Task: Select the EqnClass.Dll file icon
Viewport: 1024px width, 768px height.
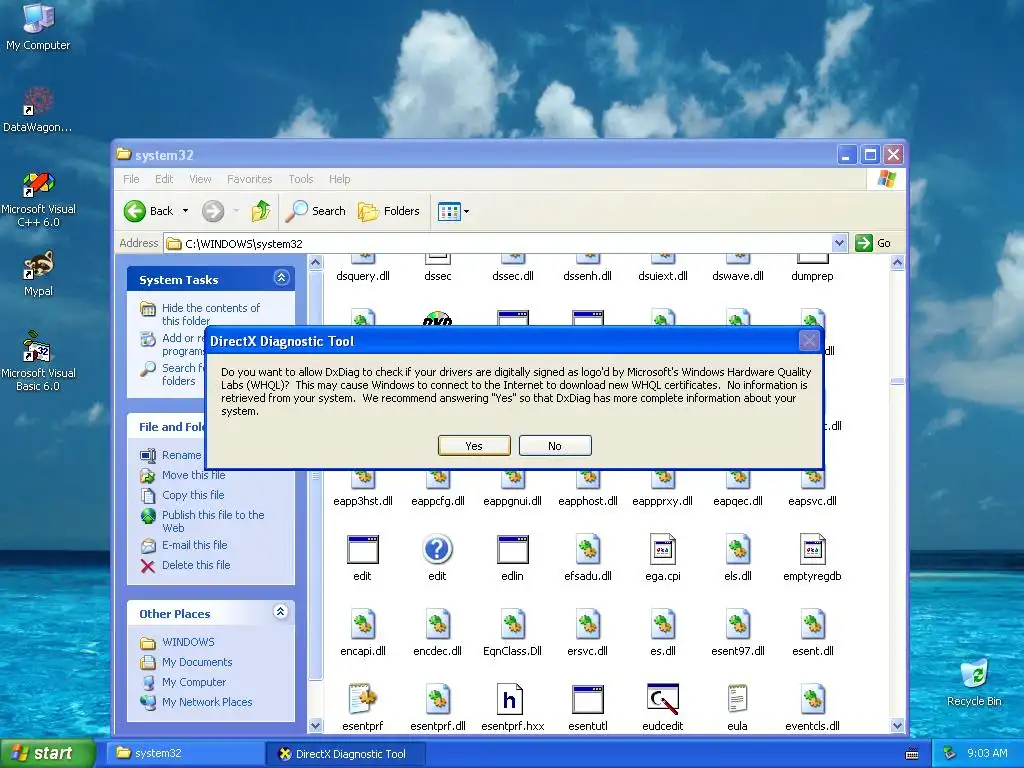Action: pos(513,625)
